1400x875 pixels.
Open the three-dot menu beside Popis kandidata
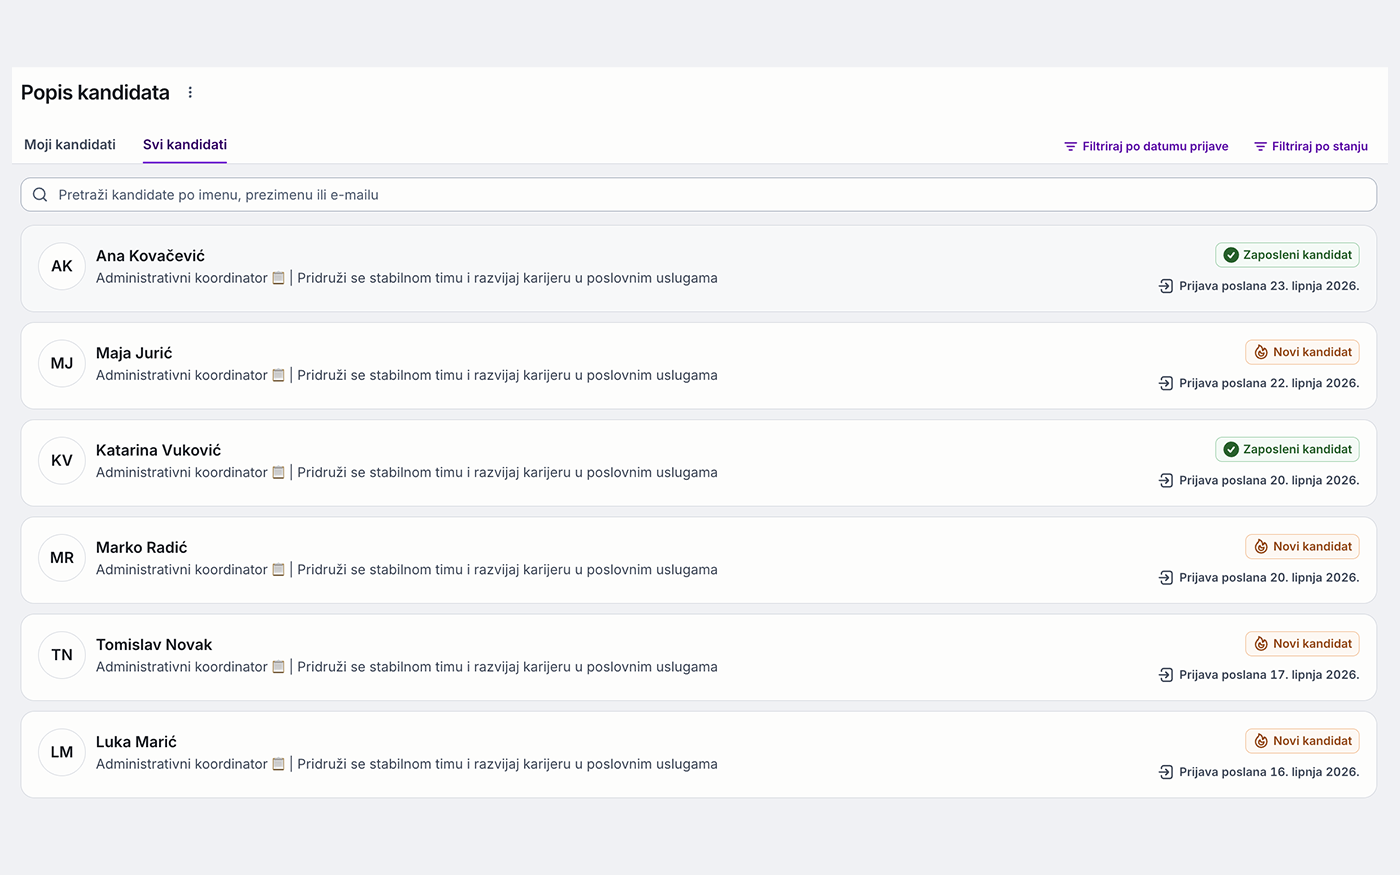tap(190, 92)
